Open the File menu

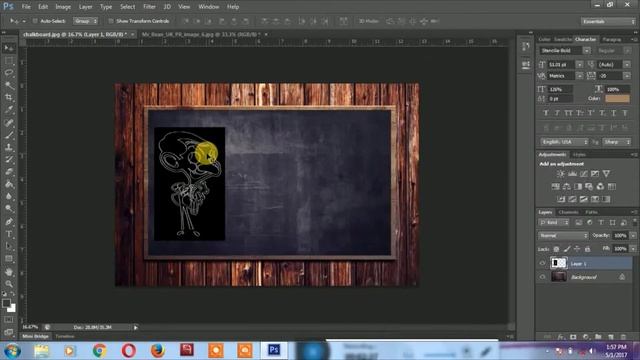pyautogui.click(x=26, y=7)
